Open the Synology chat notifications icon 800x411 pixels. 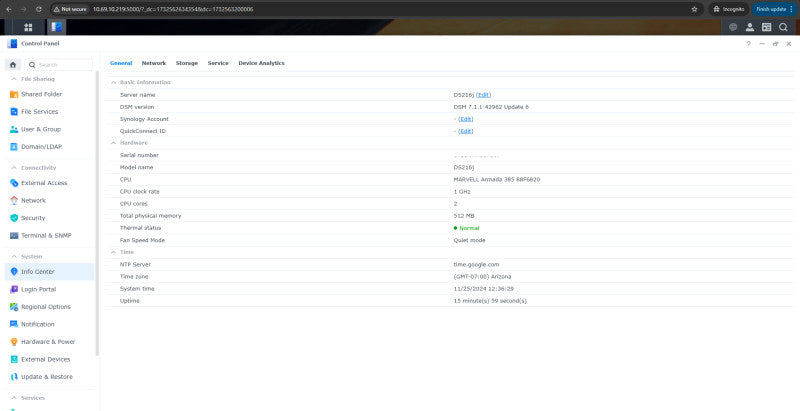coord(733,28)
